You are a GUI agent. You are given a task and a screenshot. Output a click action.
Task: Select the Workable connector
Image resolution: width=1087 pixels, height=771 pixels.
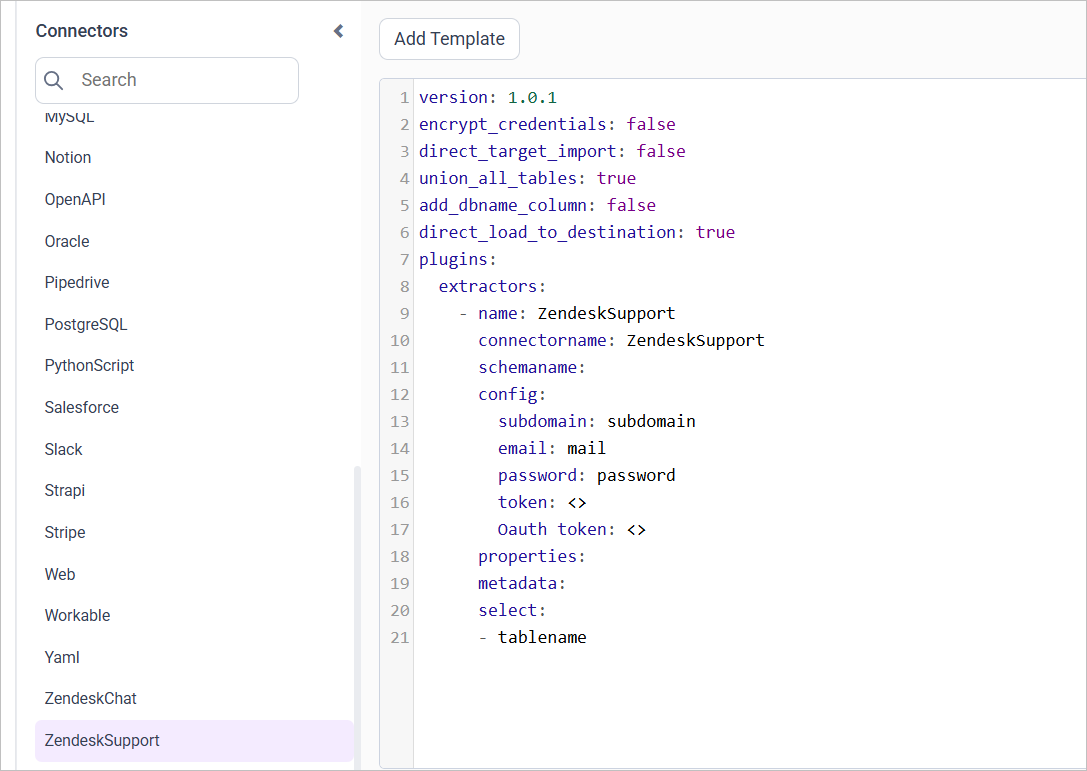click(77, 615)
